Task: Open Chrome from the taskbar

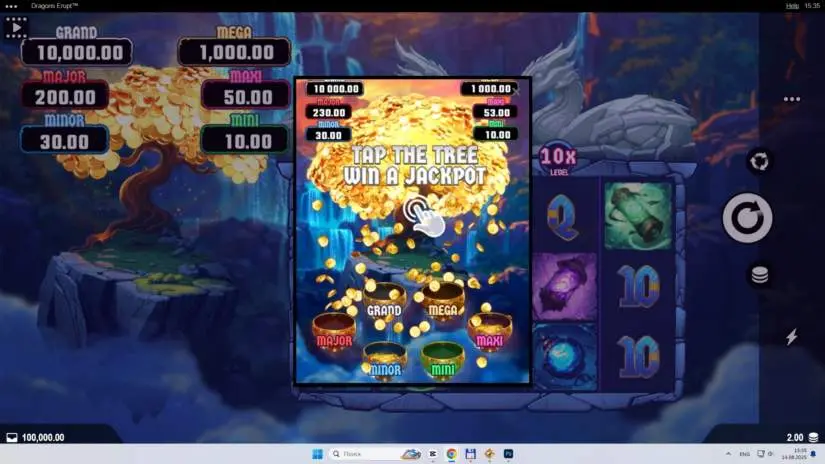Action: coord(451,453)
